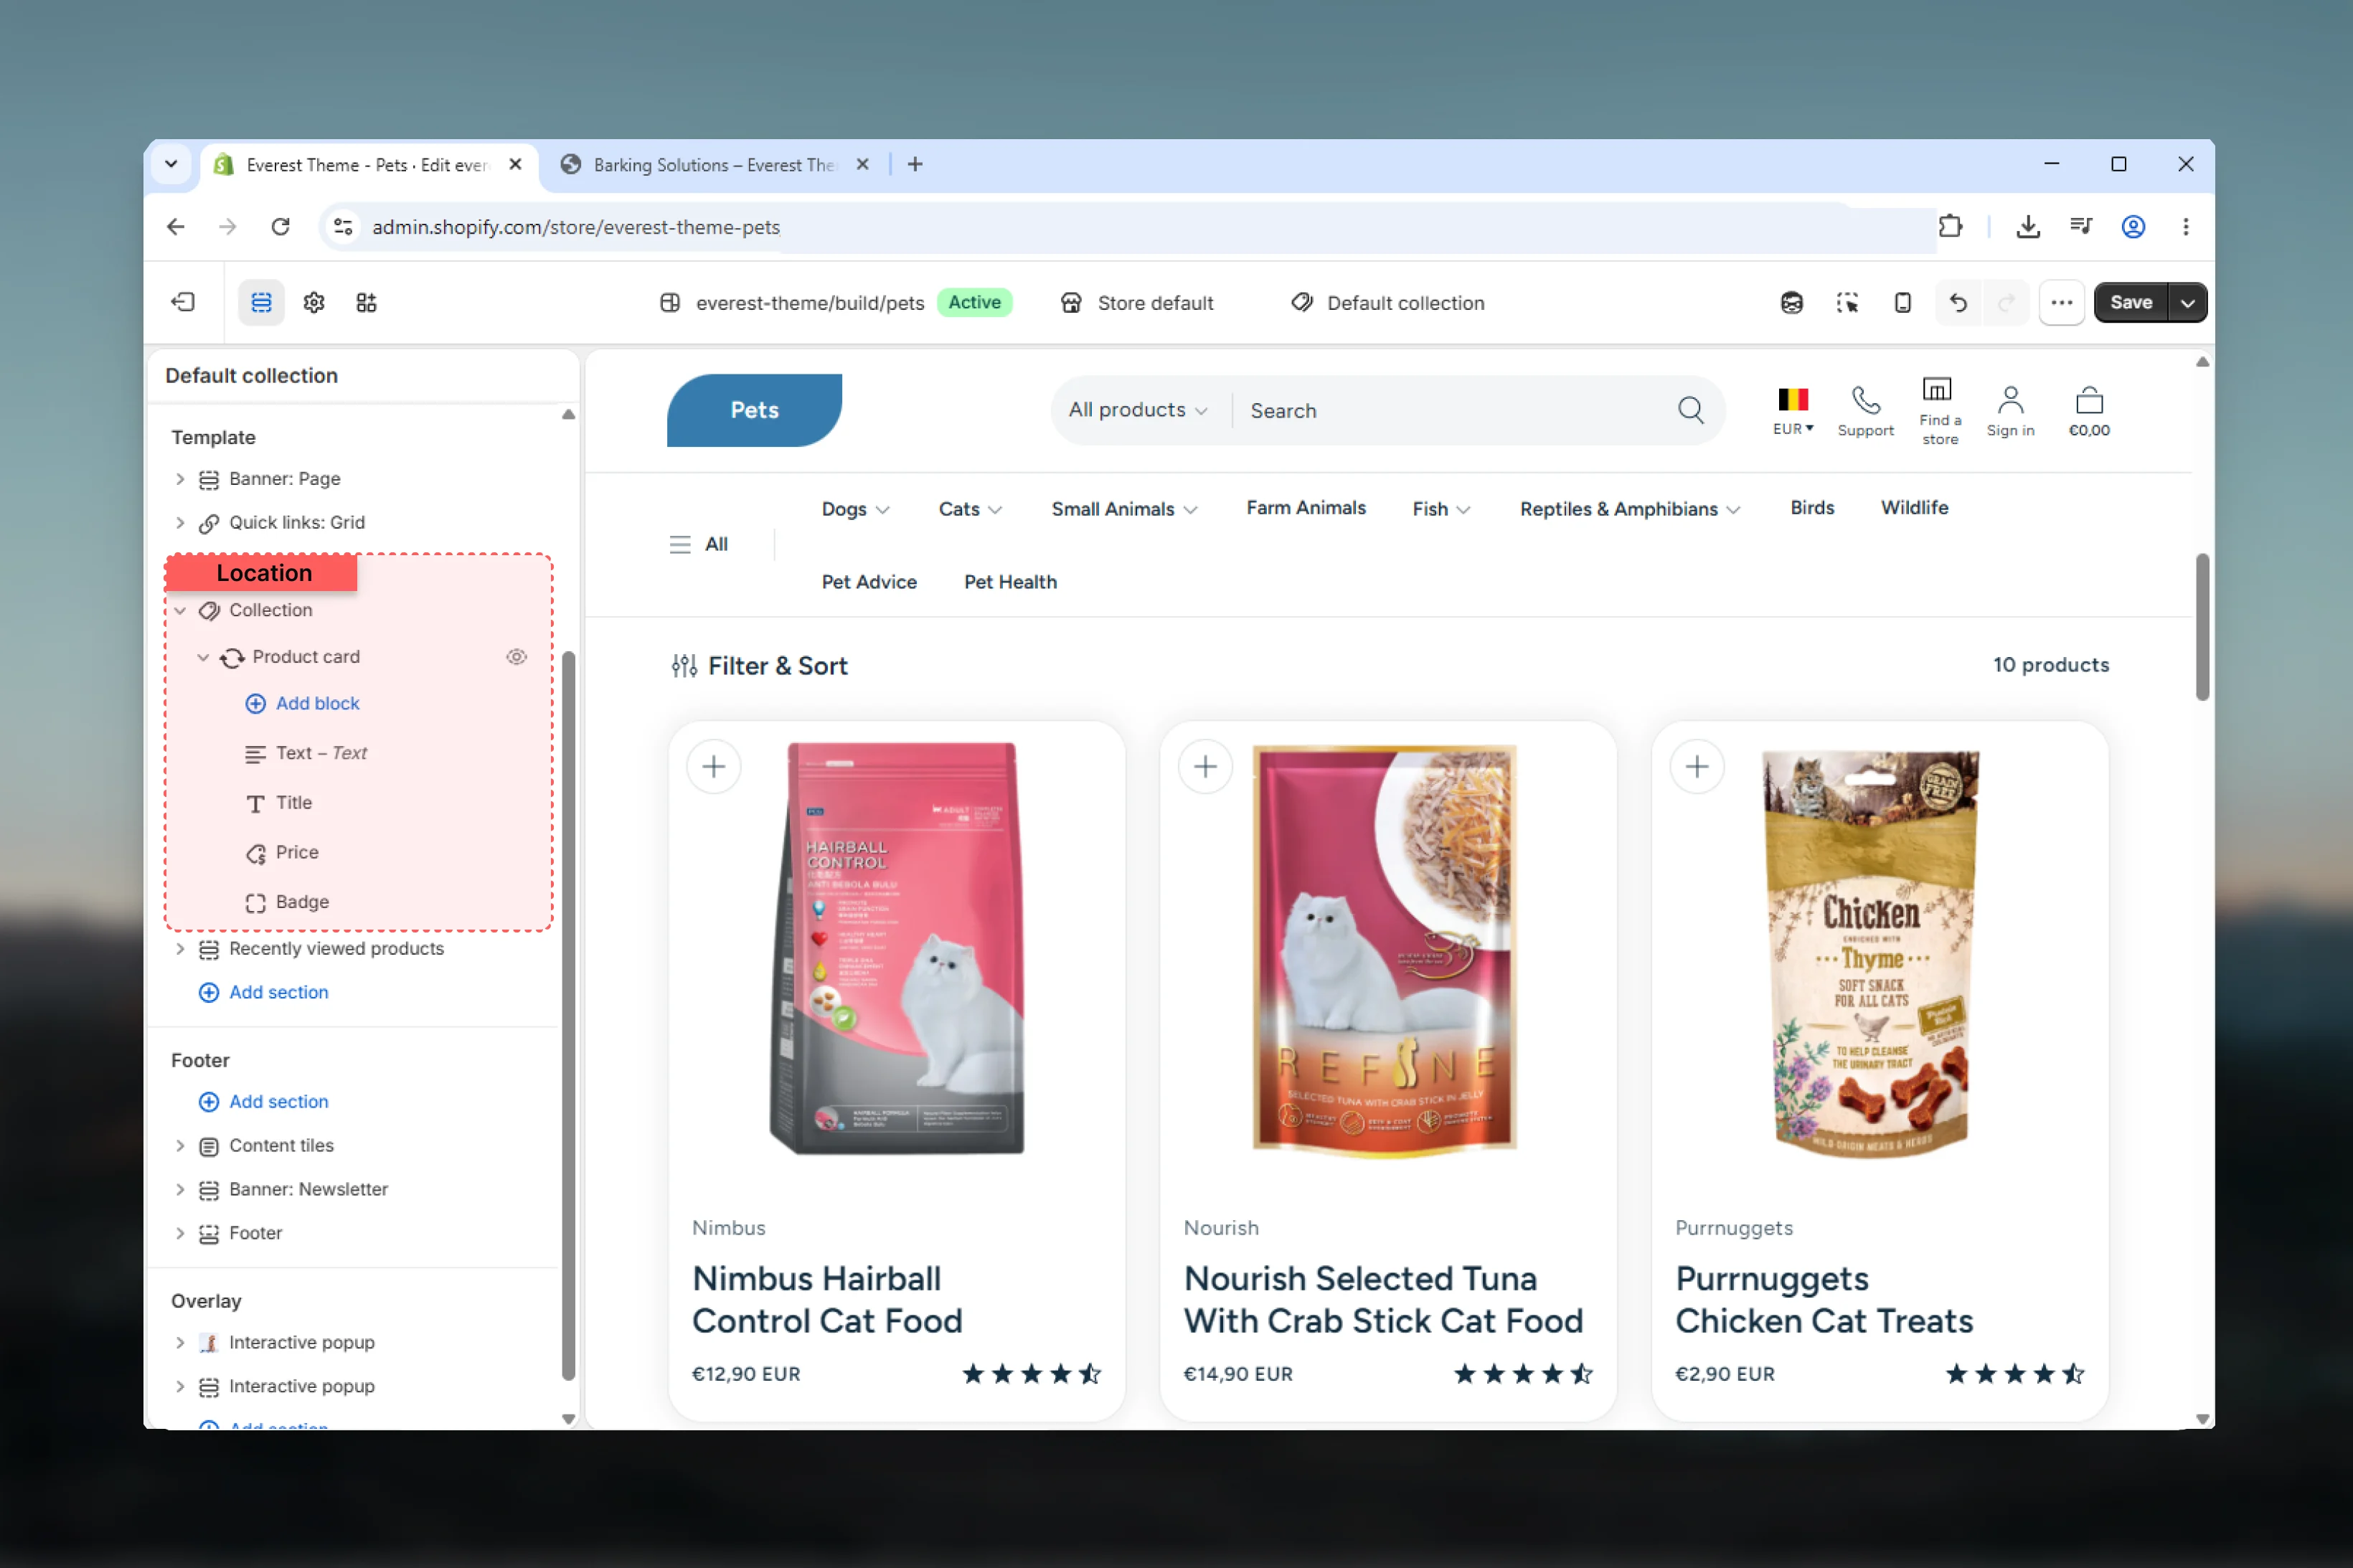2353x1568 pixels.
Task: Select the Text block in Product card
Action: (306, 753)
